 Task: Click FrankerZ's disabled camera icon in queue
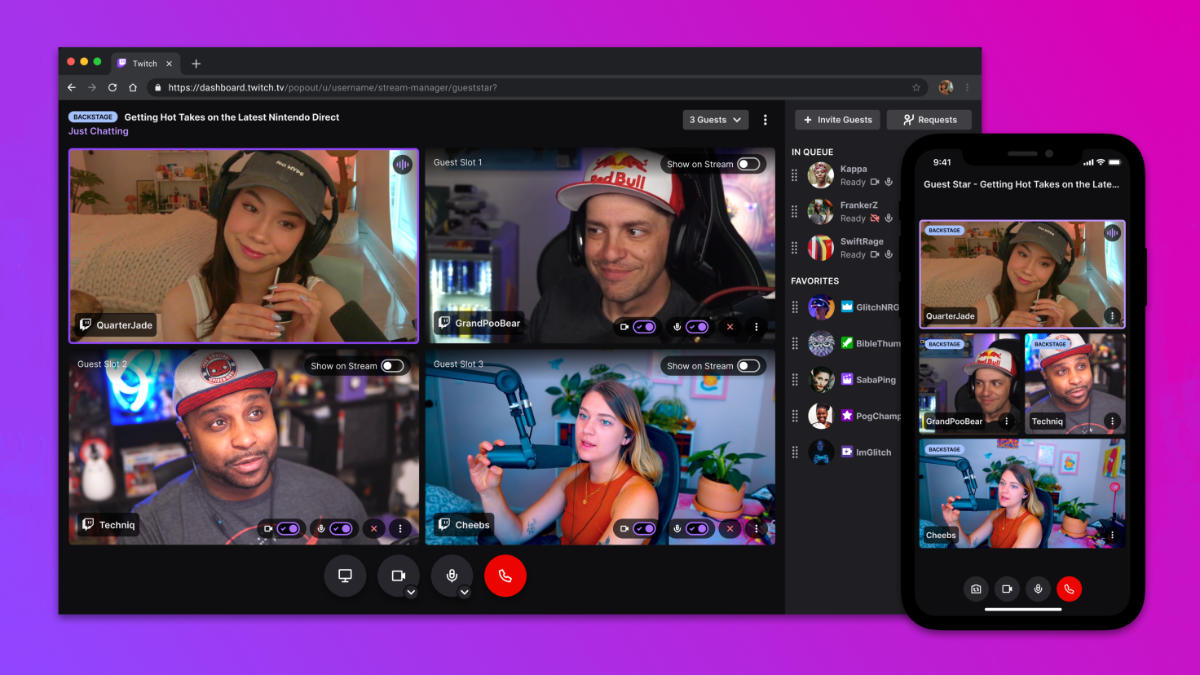point(875,218)
